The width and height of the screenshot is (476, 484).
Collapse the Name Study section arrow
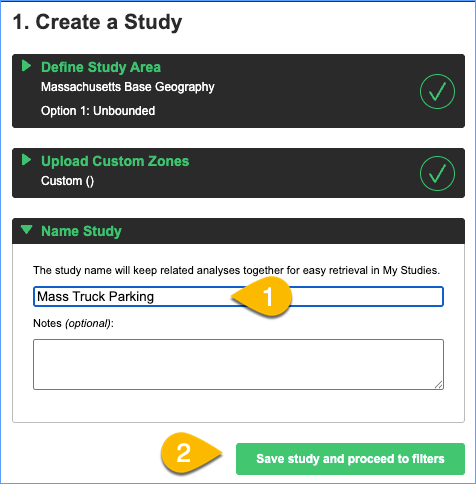click(x=26, y=230)
